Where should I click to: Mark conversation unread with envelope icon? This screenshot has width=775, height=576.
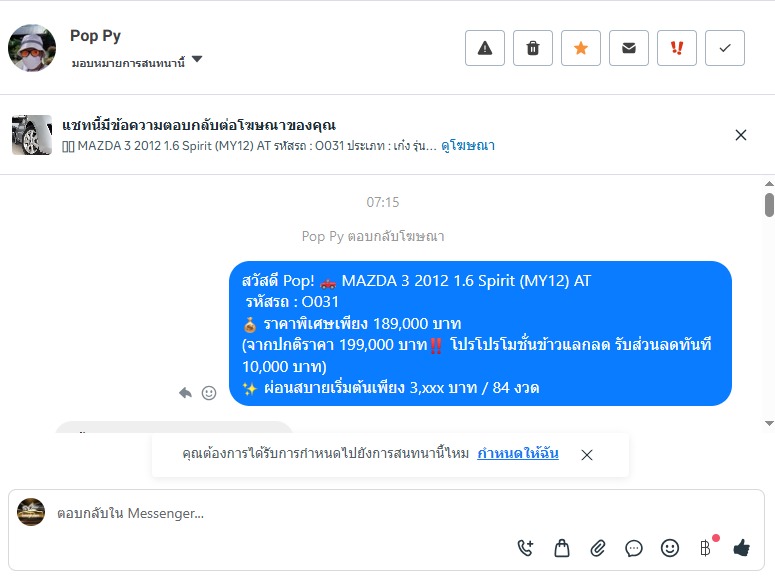pyautogui.click(x=629, y=48)
